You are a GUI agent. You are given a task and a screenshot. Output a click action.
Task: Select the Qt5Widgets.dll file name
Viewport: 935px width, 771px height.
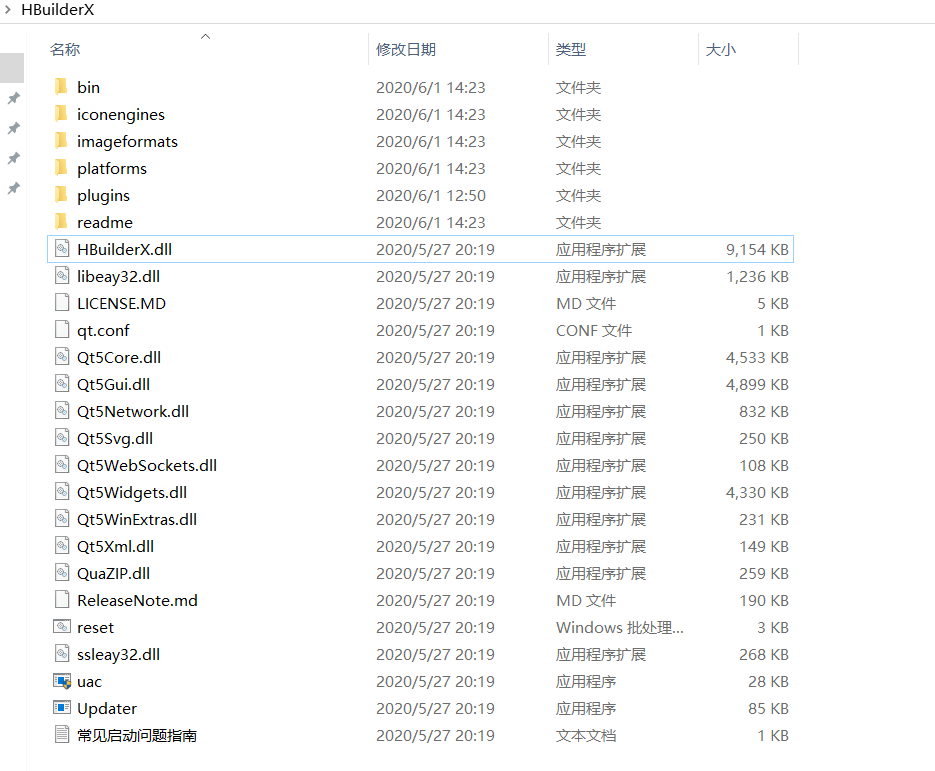(132, 493)
